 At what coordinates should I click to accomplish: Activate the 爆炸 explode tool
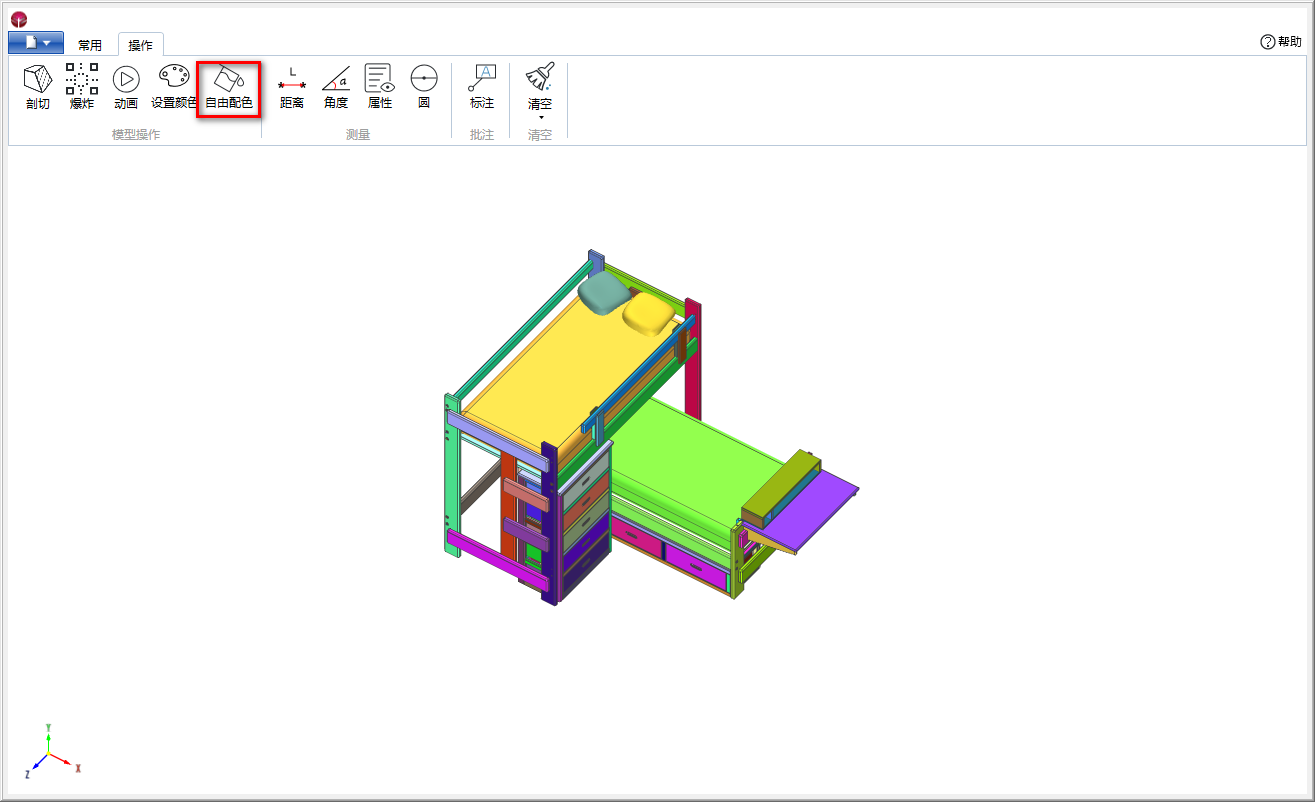(x=82, y=87)
